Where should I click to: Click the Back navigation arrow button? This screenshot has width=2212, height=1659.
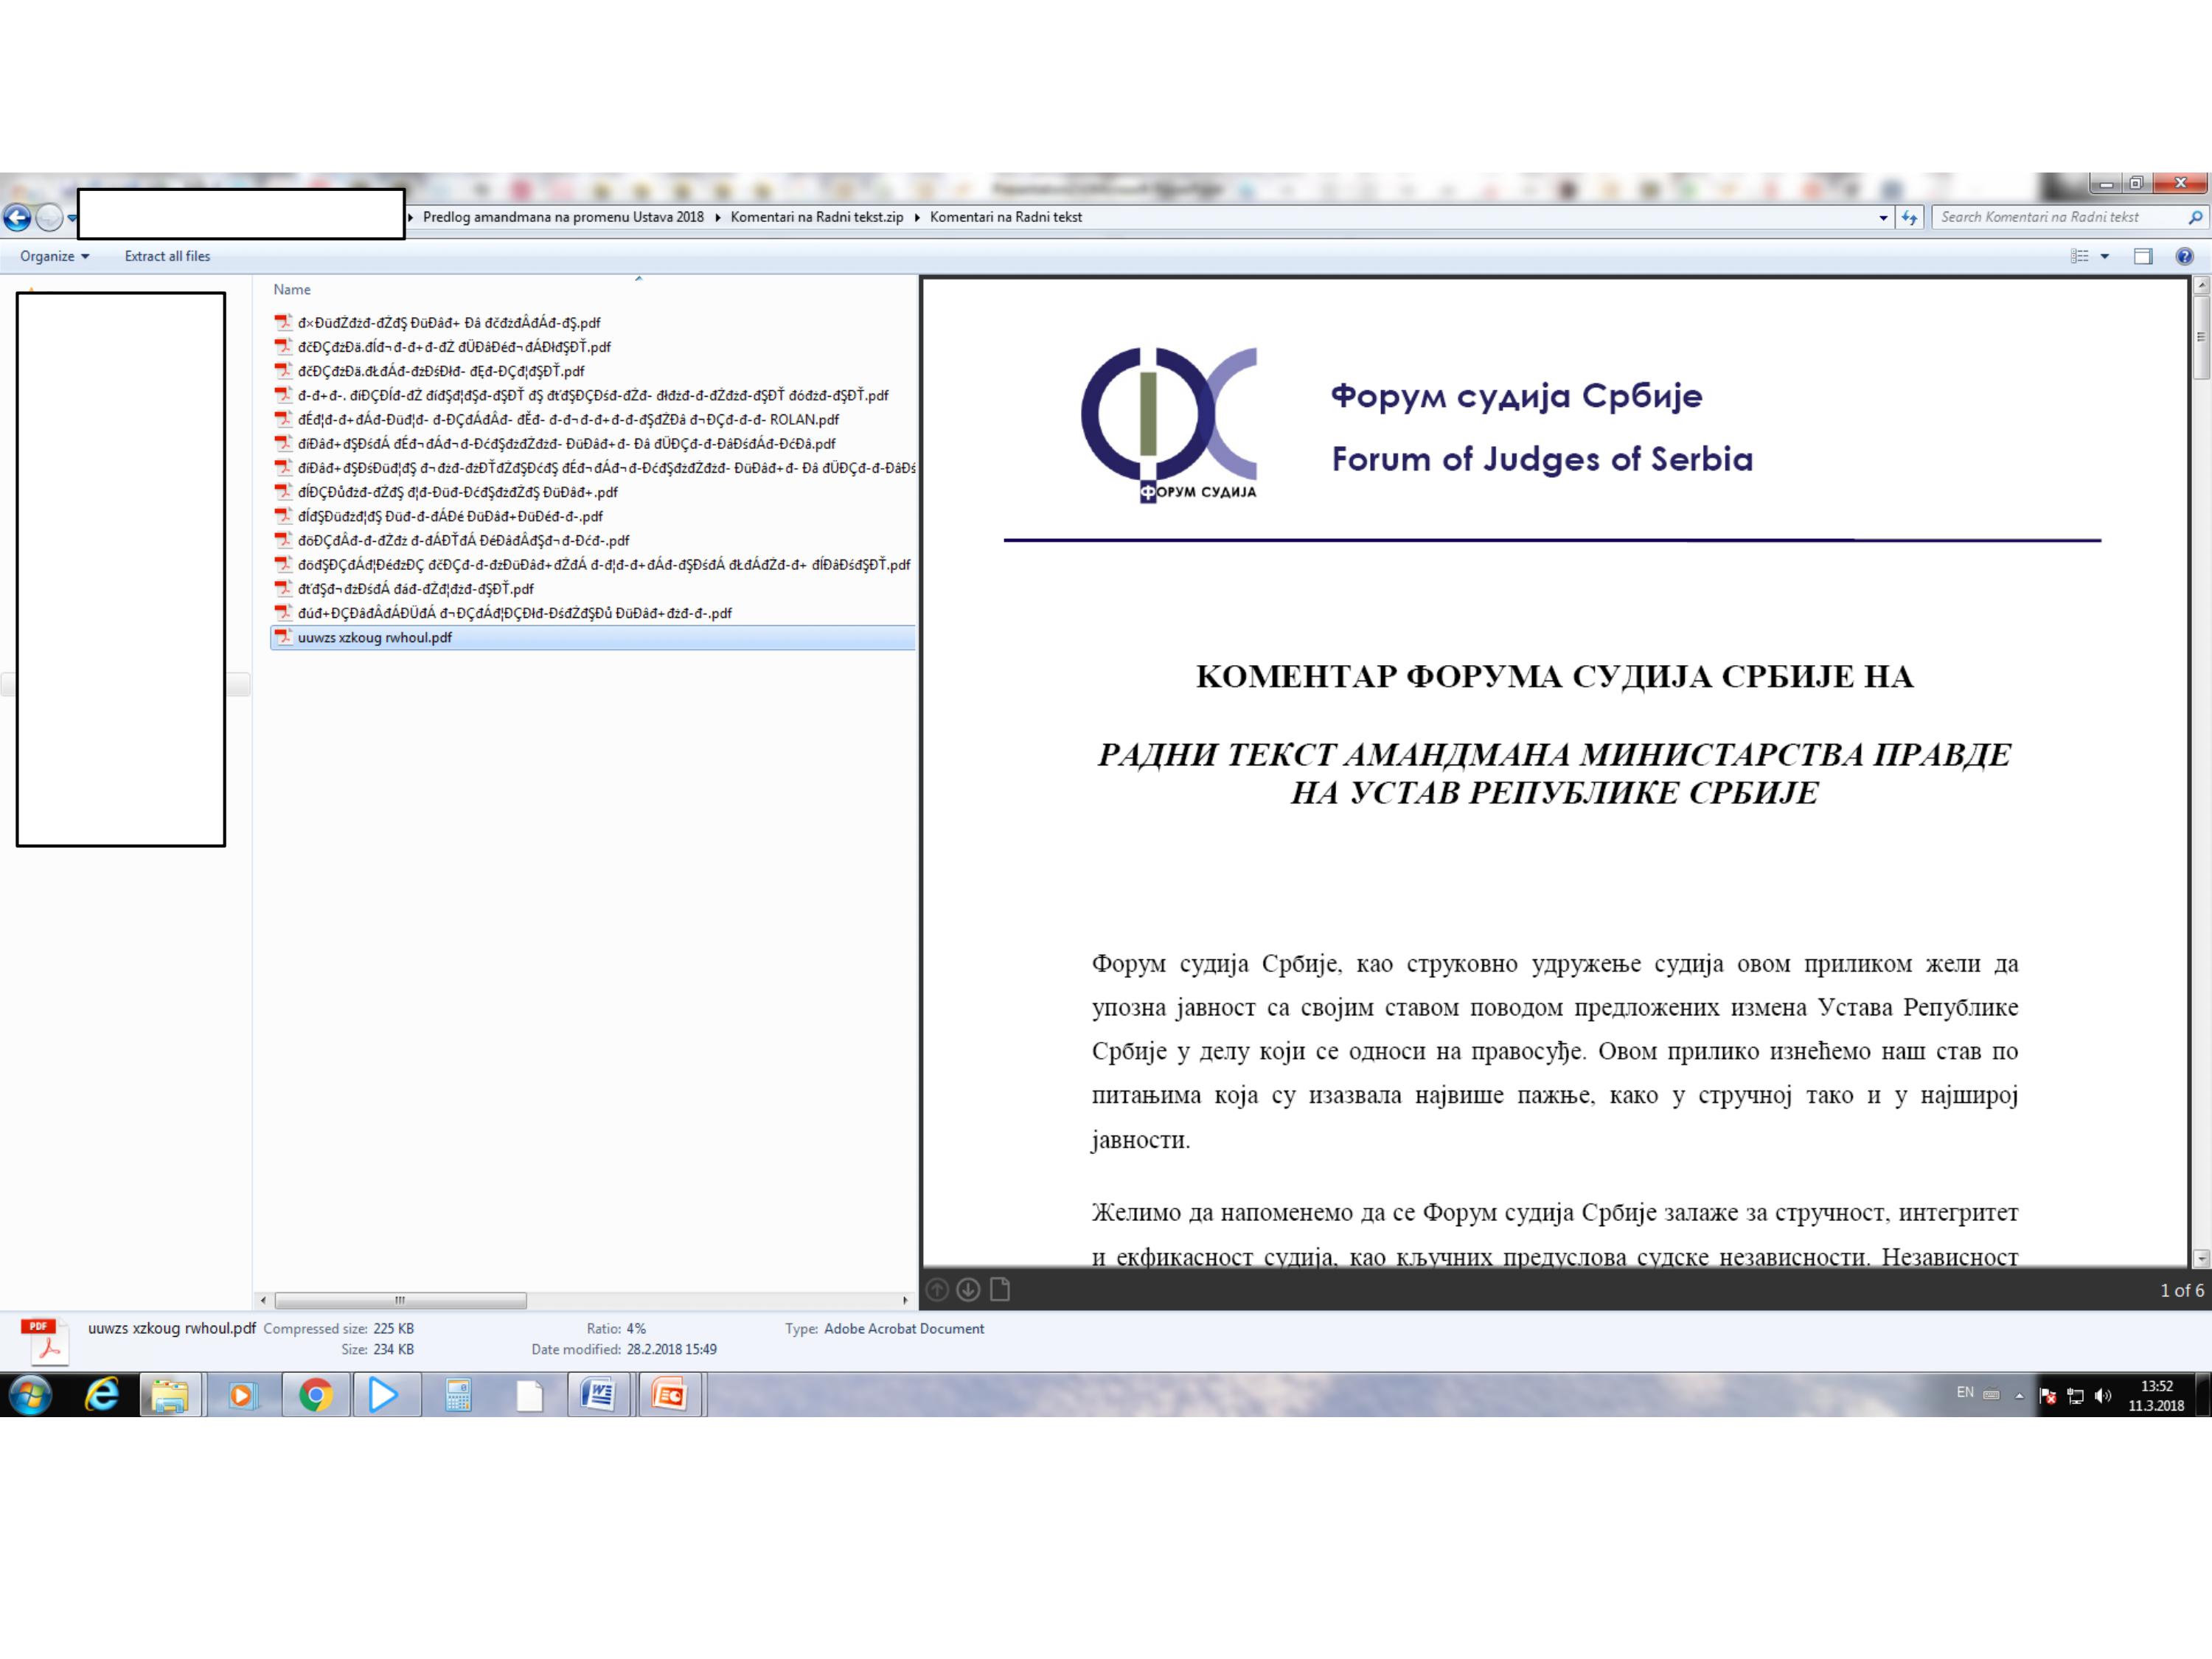[x=17, y=217]
